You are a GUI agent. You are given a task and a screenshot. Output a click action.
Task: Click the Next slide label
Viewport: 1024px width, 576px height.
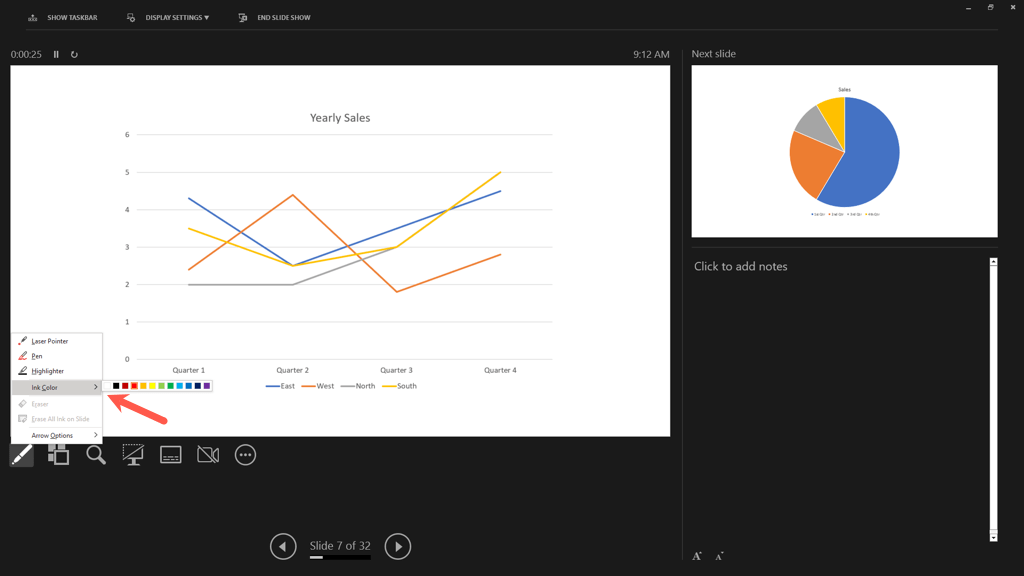(714, 54)
